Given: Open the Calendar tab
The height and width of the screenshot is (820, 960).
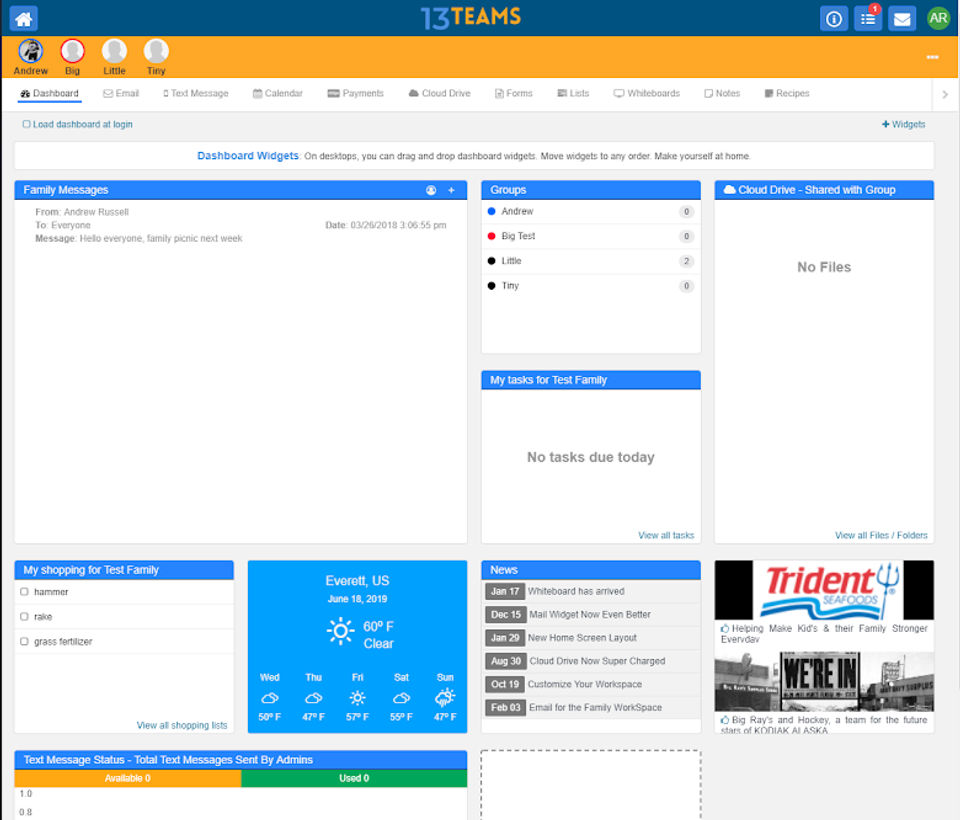Looking at the screenshot, I should pos(278,93).
